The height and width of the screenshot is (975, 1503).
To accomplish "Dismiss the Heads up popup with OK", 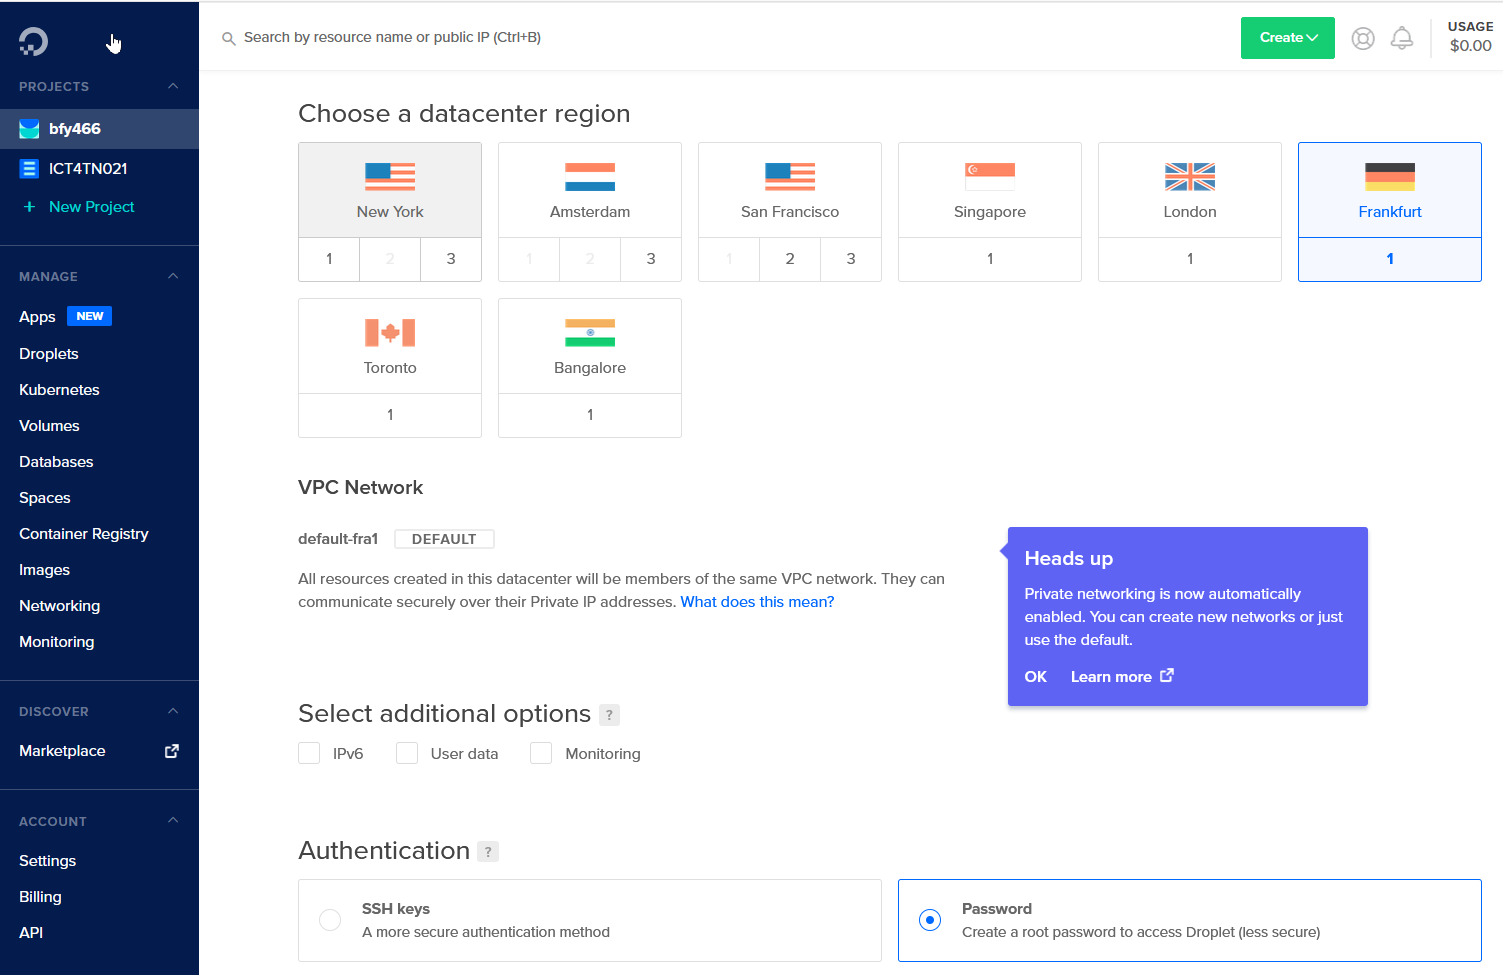I will (x=1035, y=677).
